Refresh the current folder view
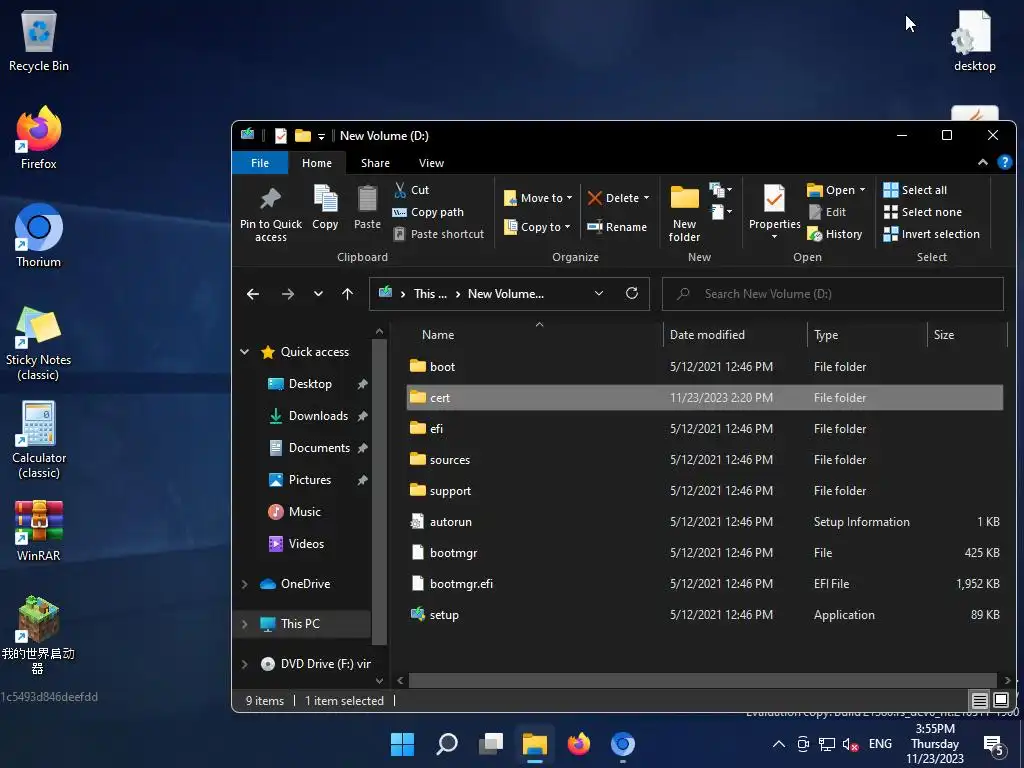The height and width of the screenshot is (768, 1024). point(632,293)
